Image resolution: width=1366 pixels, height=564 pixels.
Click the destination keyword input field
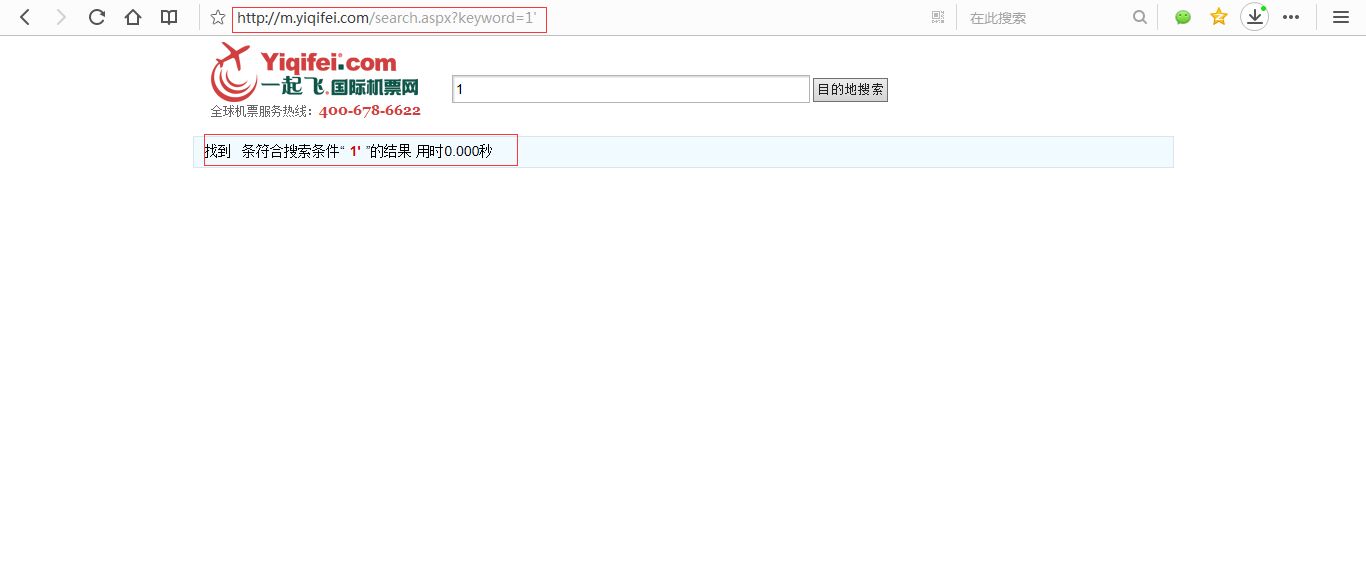click(631, 89)
